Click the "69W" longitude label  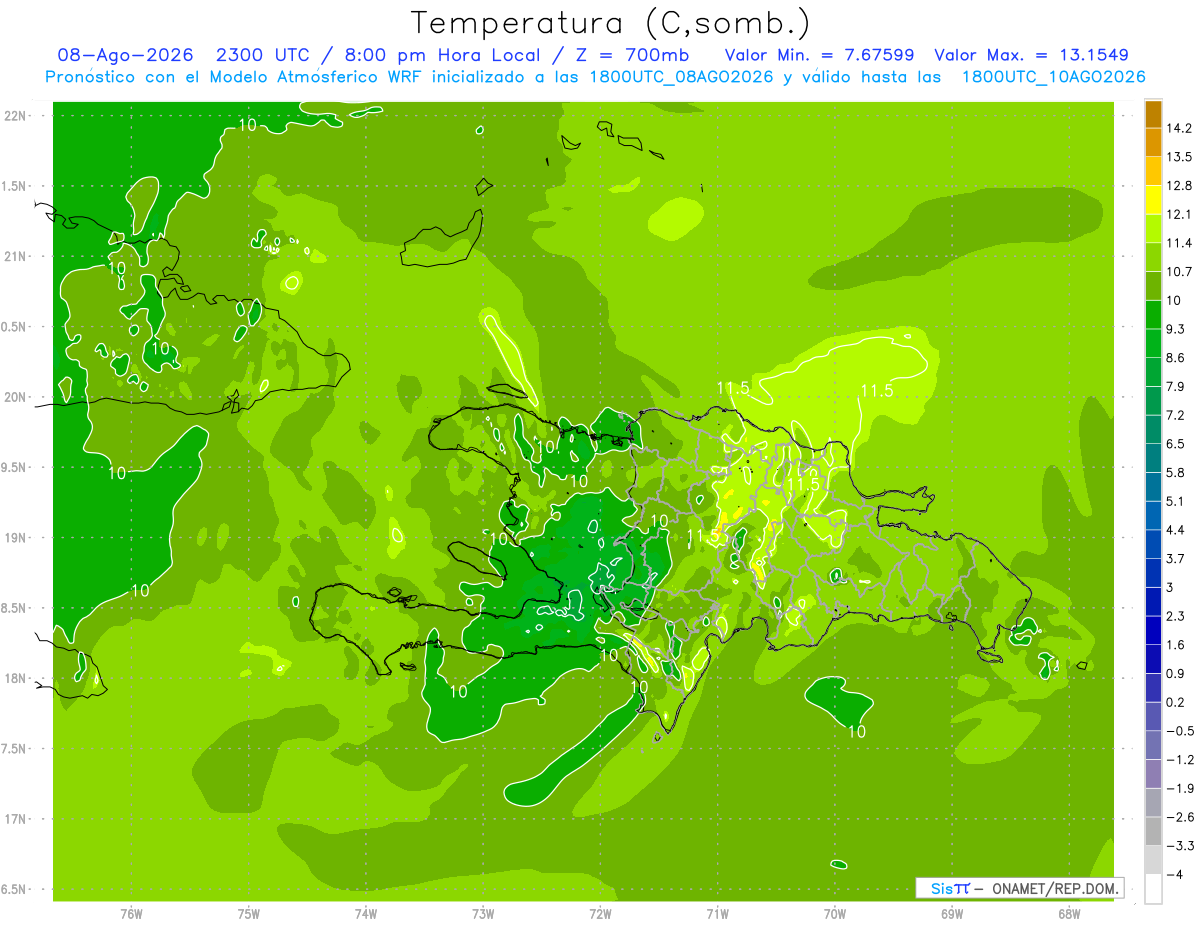pos(952,914)
